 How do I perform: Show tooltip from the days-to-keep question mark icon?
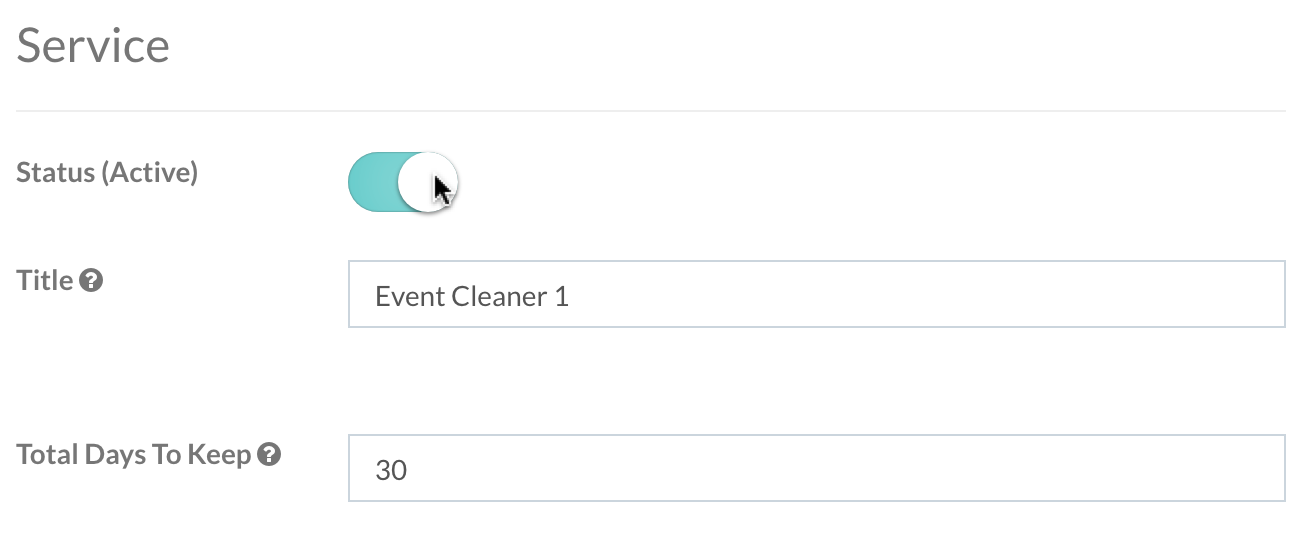pyautogui.click(x=268, y=455)
